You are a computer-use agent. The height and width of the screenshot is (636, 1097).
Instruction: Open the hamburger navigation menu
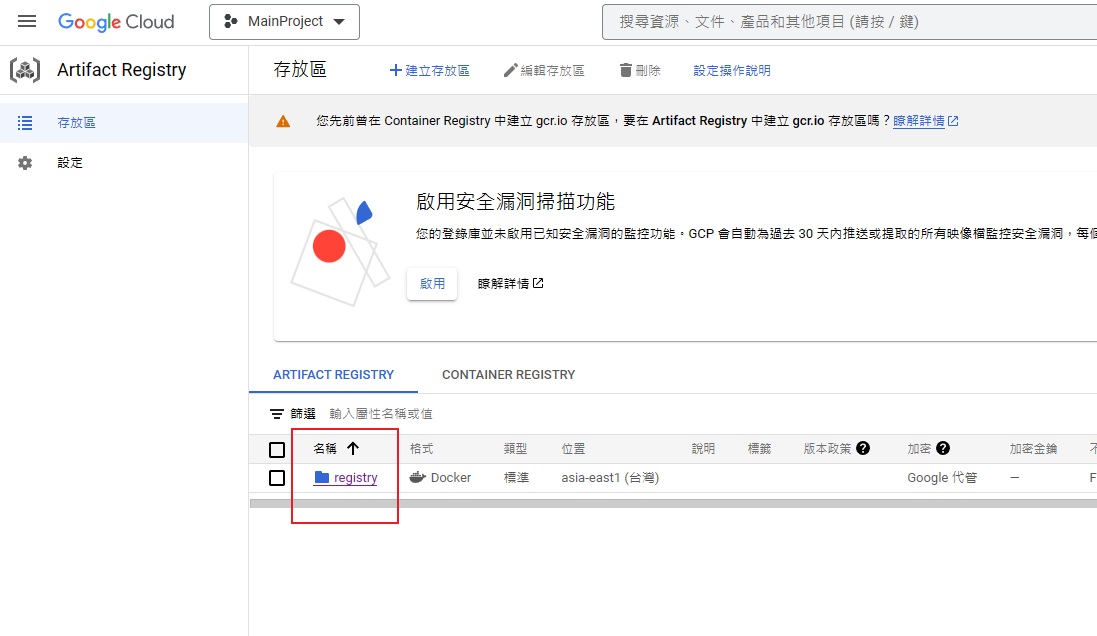pos(27,22)
